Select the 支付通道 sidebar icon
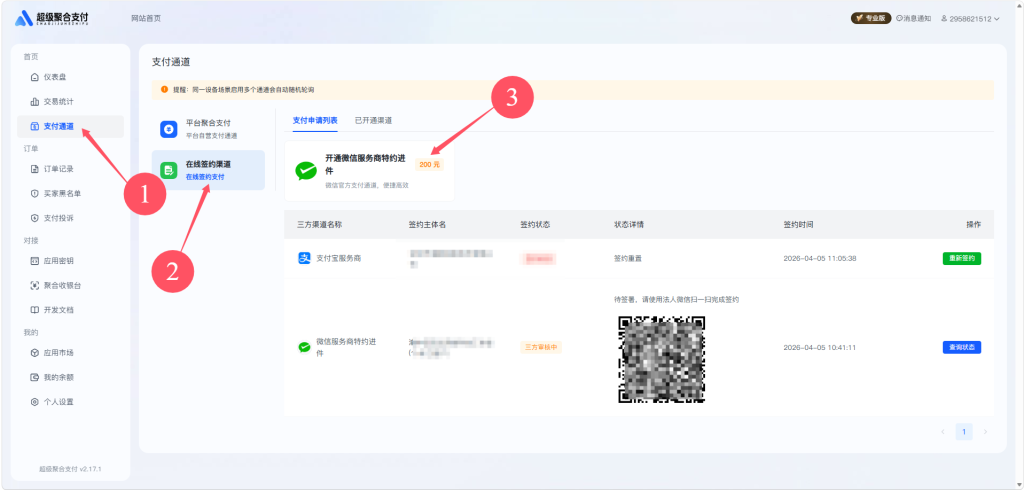Viewport: 1024px width, 490px height. click(35, 127)
